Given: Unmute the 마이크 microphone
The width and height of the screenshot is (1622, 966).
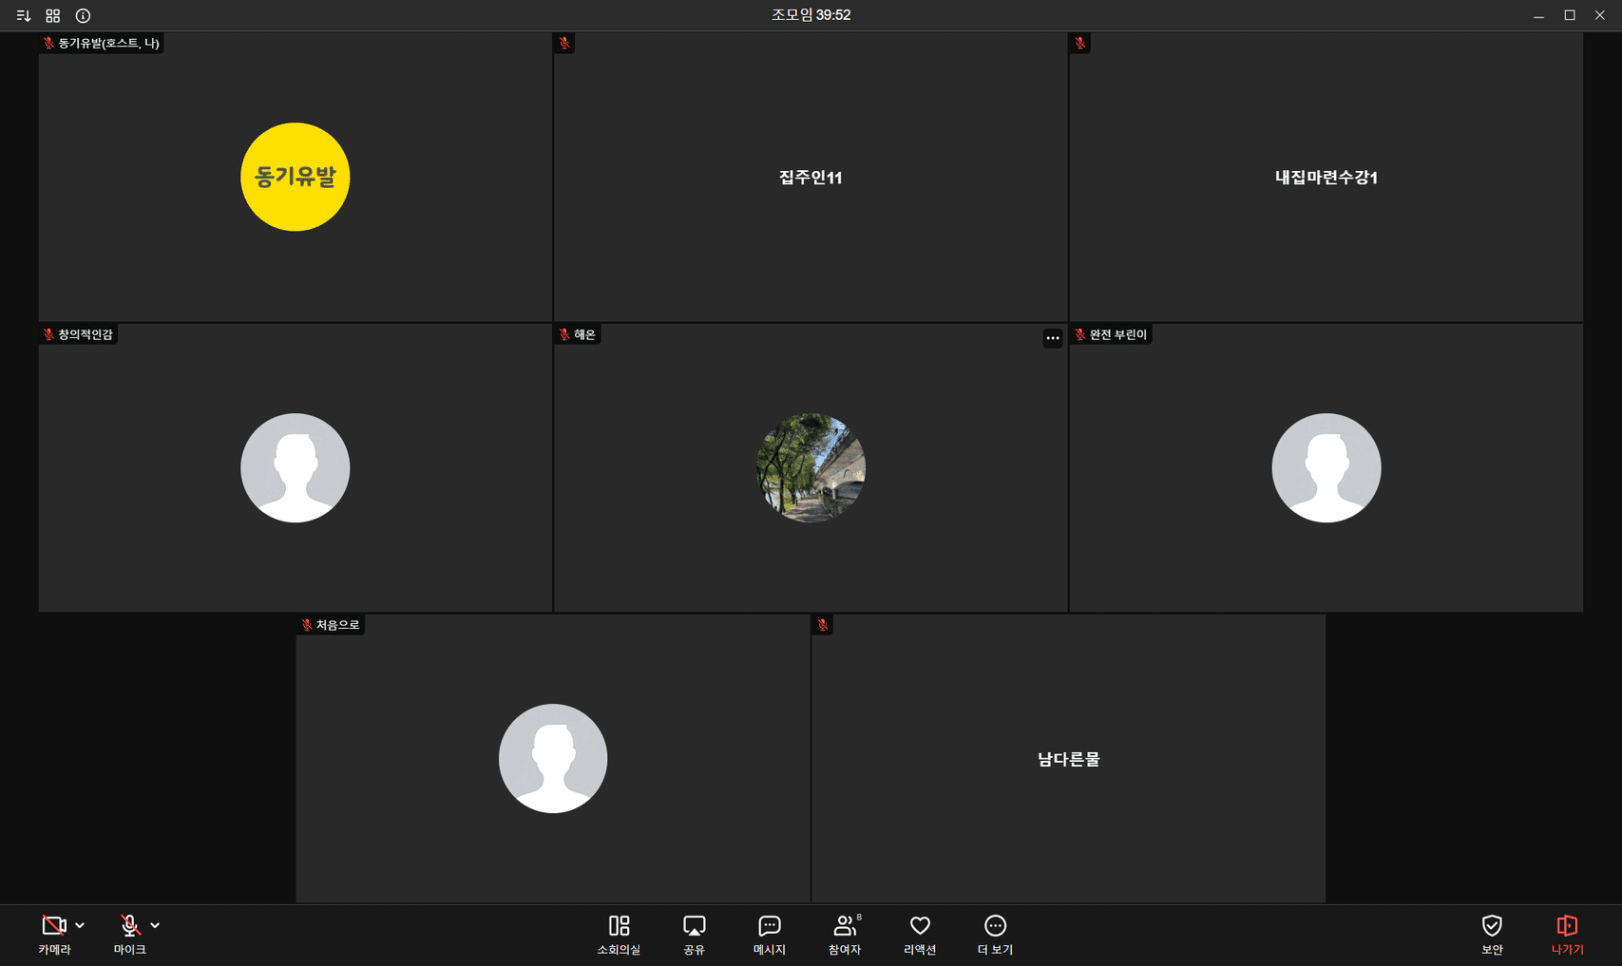Looking at the screenshot, I should point(129,926).
